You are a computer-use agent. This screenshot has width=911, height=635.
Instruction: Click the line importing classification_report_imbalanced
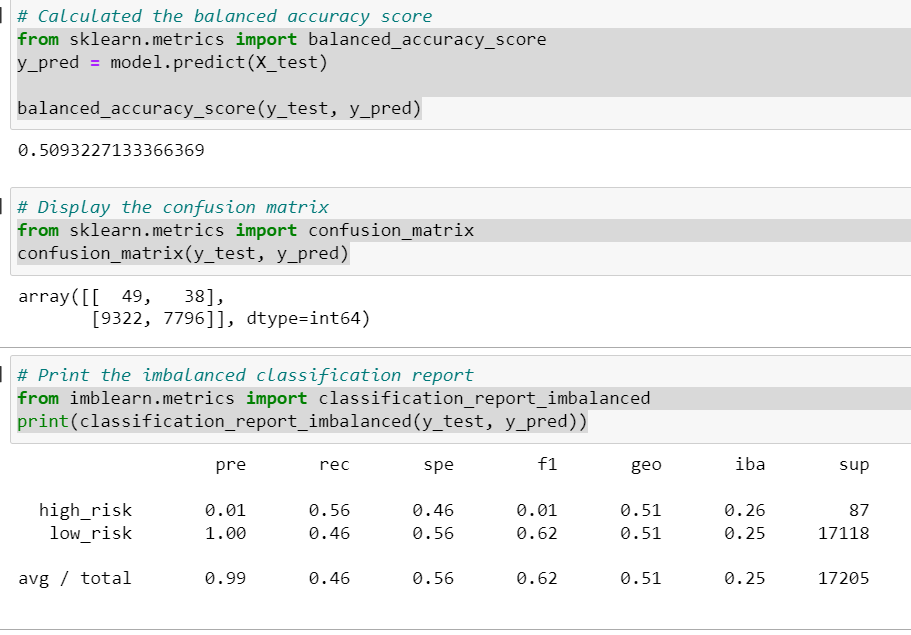pos(333,399)
